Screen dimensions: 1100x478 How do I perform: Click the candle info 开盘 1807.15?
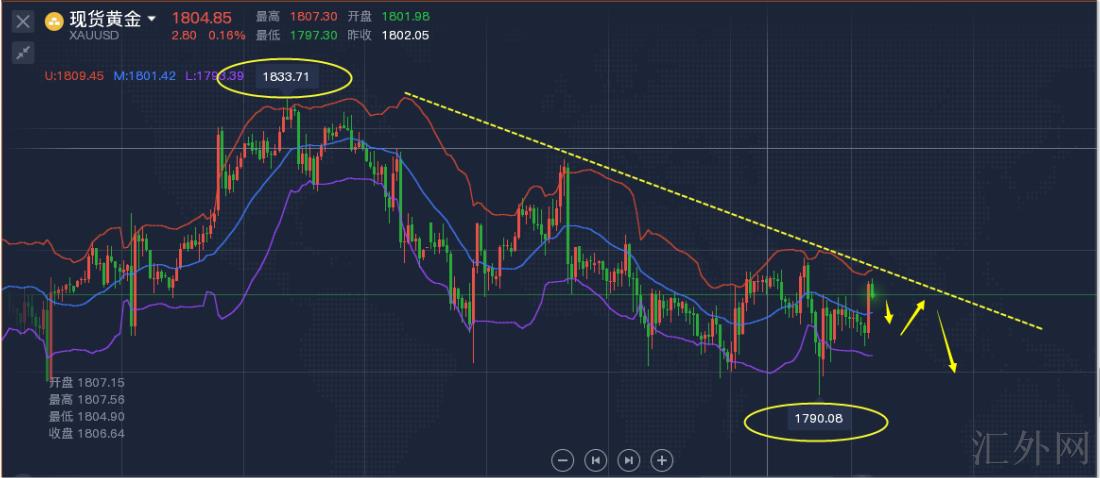pyautogui.click(x=86, y=383)
